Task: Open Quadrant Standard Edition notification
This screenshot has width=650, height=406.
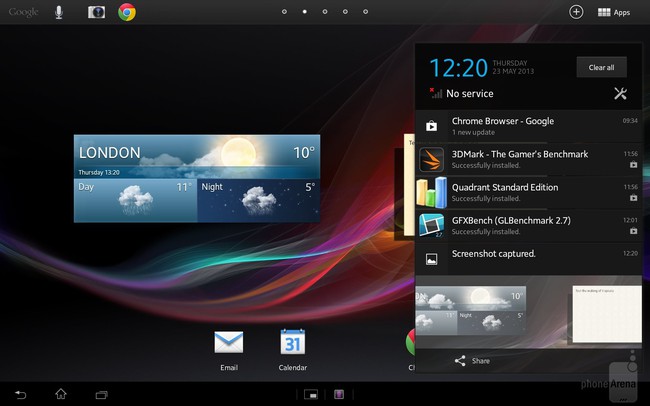Action: coord(529,192)
